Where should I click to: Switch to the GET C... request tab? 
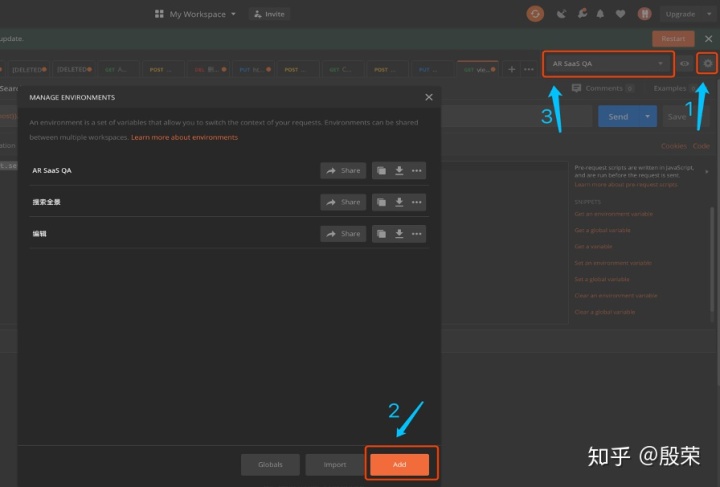click(343, 69)
